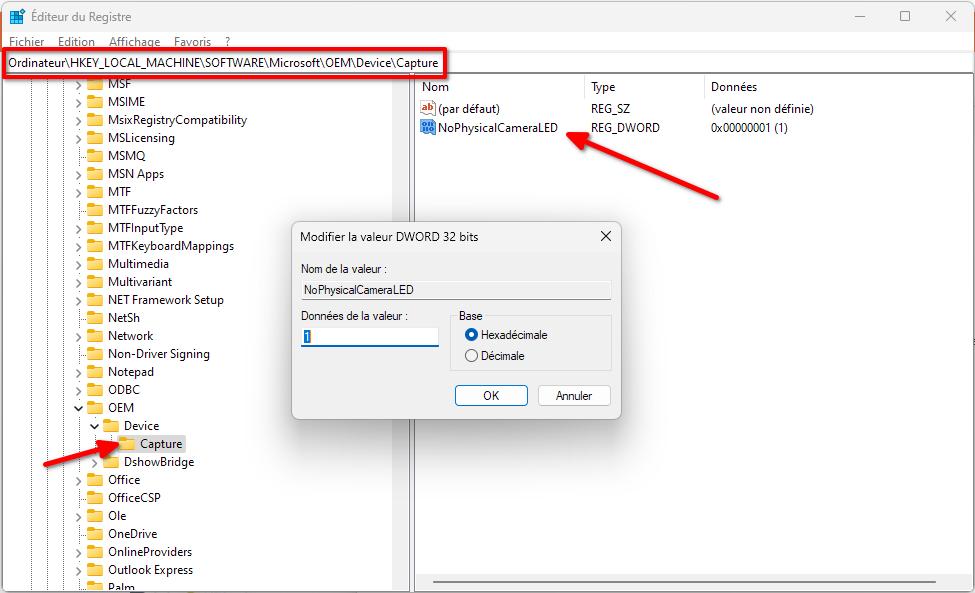Open the Favoris menu

point(192,42)
